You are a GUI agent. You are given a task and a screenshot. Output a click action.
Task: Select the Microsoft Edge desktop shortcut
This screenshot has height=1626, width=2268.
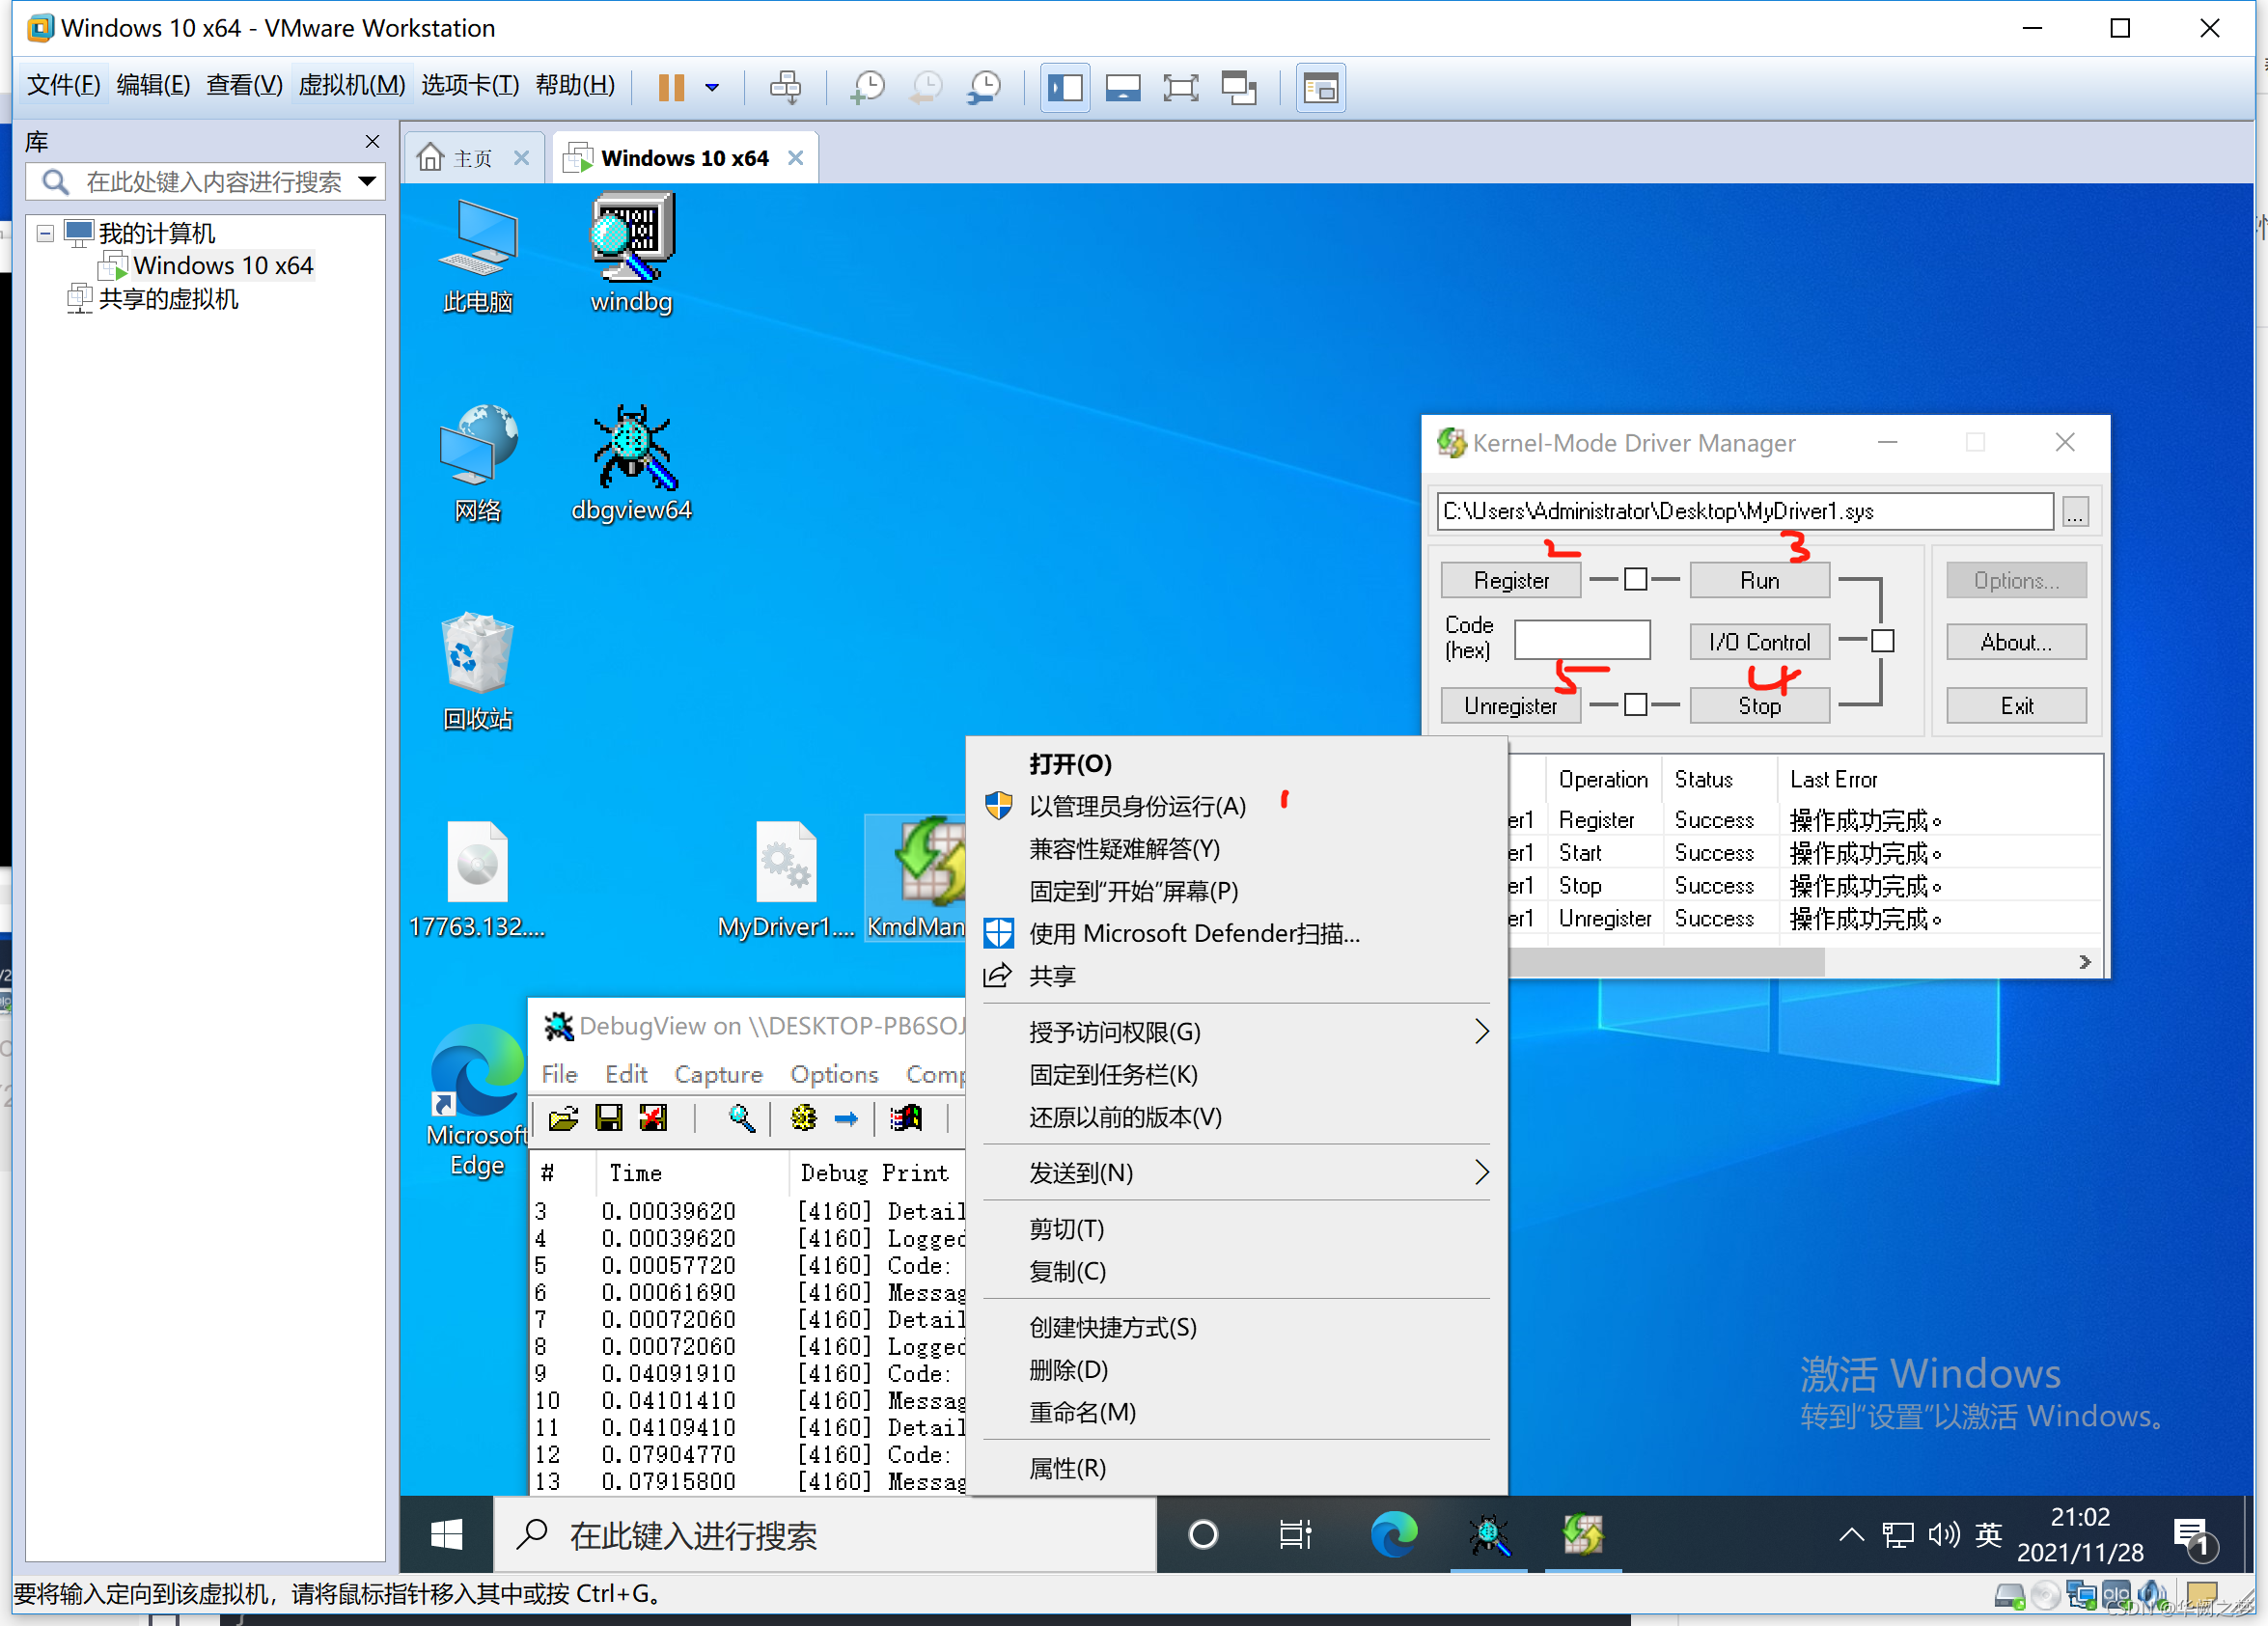point(477,1102)
